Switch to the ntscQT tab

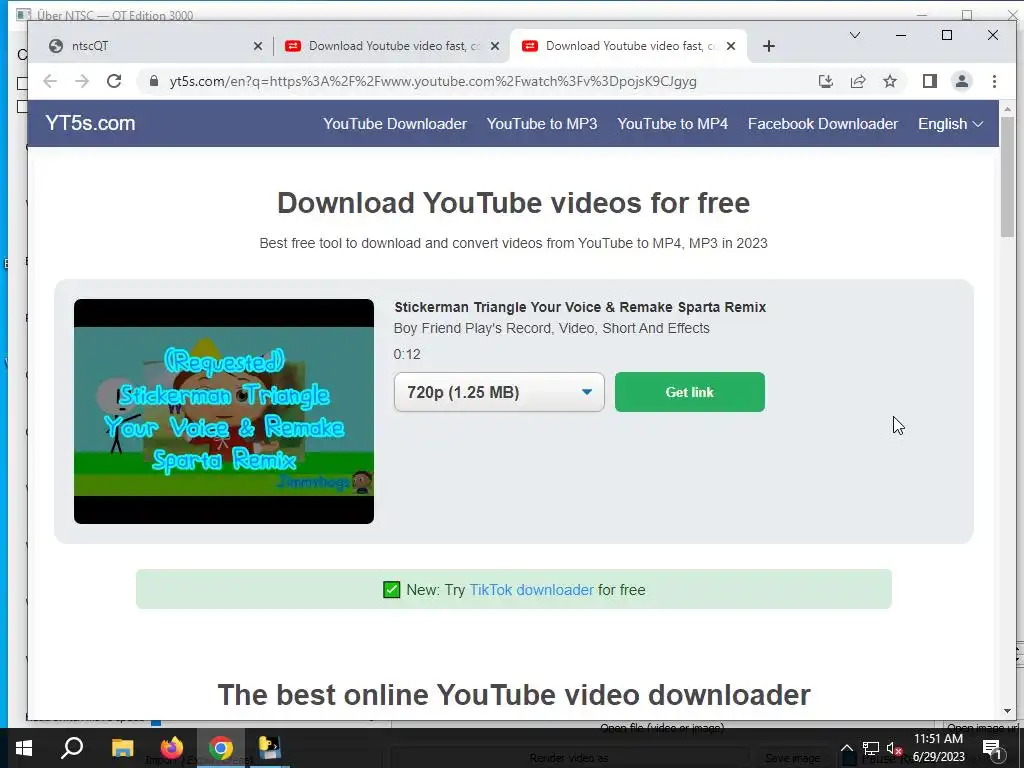[x=150, y=46]
